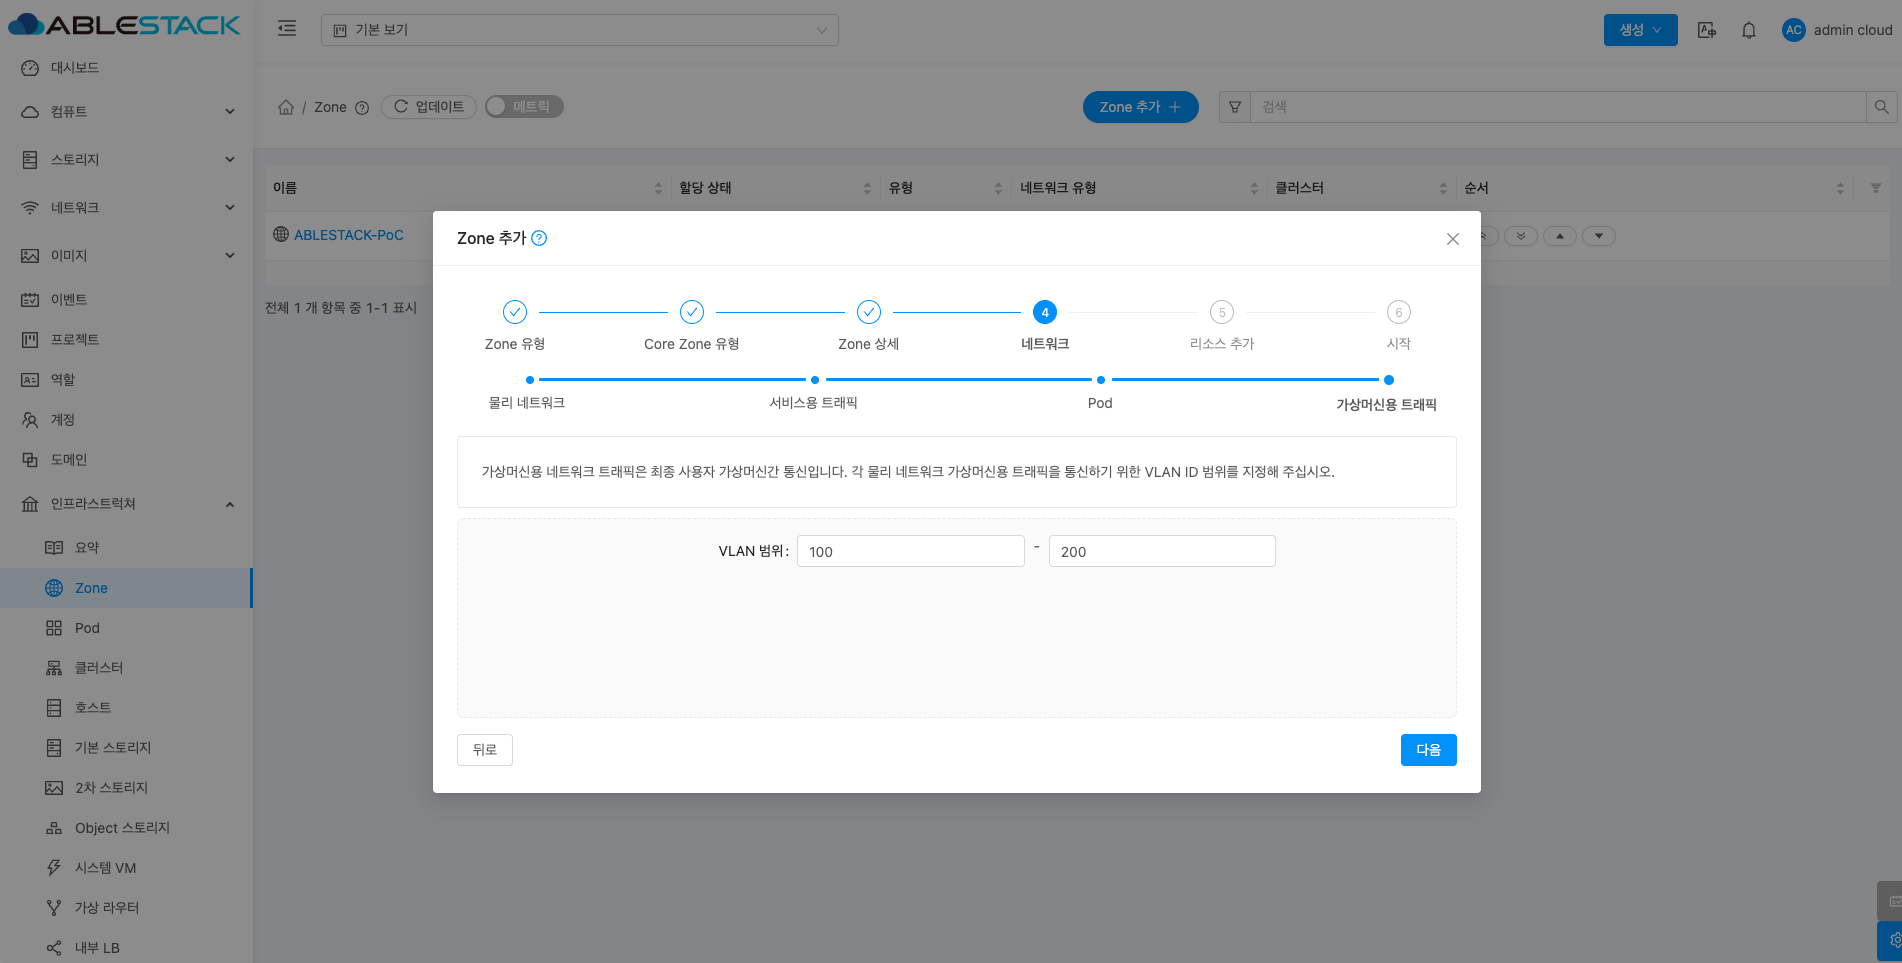
Task: Click the move-down arrow in ABLESTACK-PoC row
Action: click(x=1599, y=236)
